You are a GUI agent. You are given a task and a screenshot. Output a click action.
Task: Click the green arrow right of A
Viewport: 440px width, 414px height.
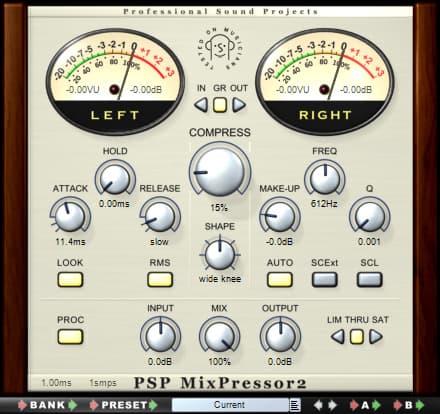376,405
